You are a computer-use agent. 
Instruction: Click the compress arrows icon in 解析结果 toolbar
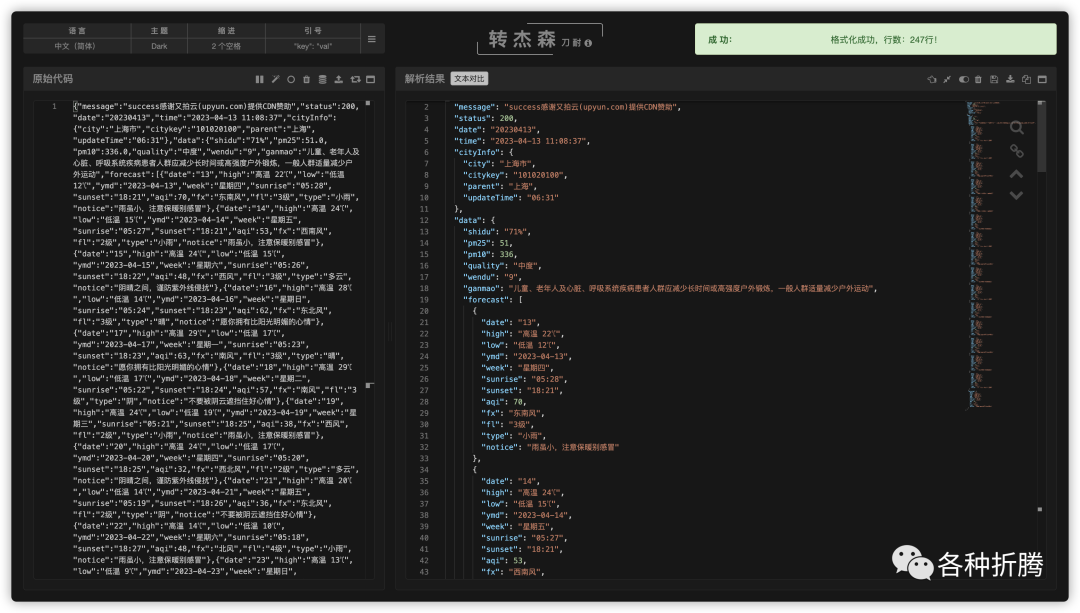pos(947,79)
